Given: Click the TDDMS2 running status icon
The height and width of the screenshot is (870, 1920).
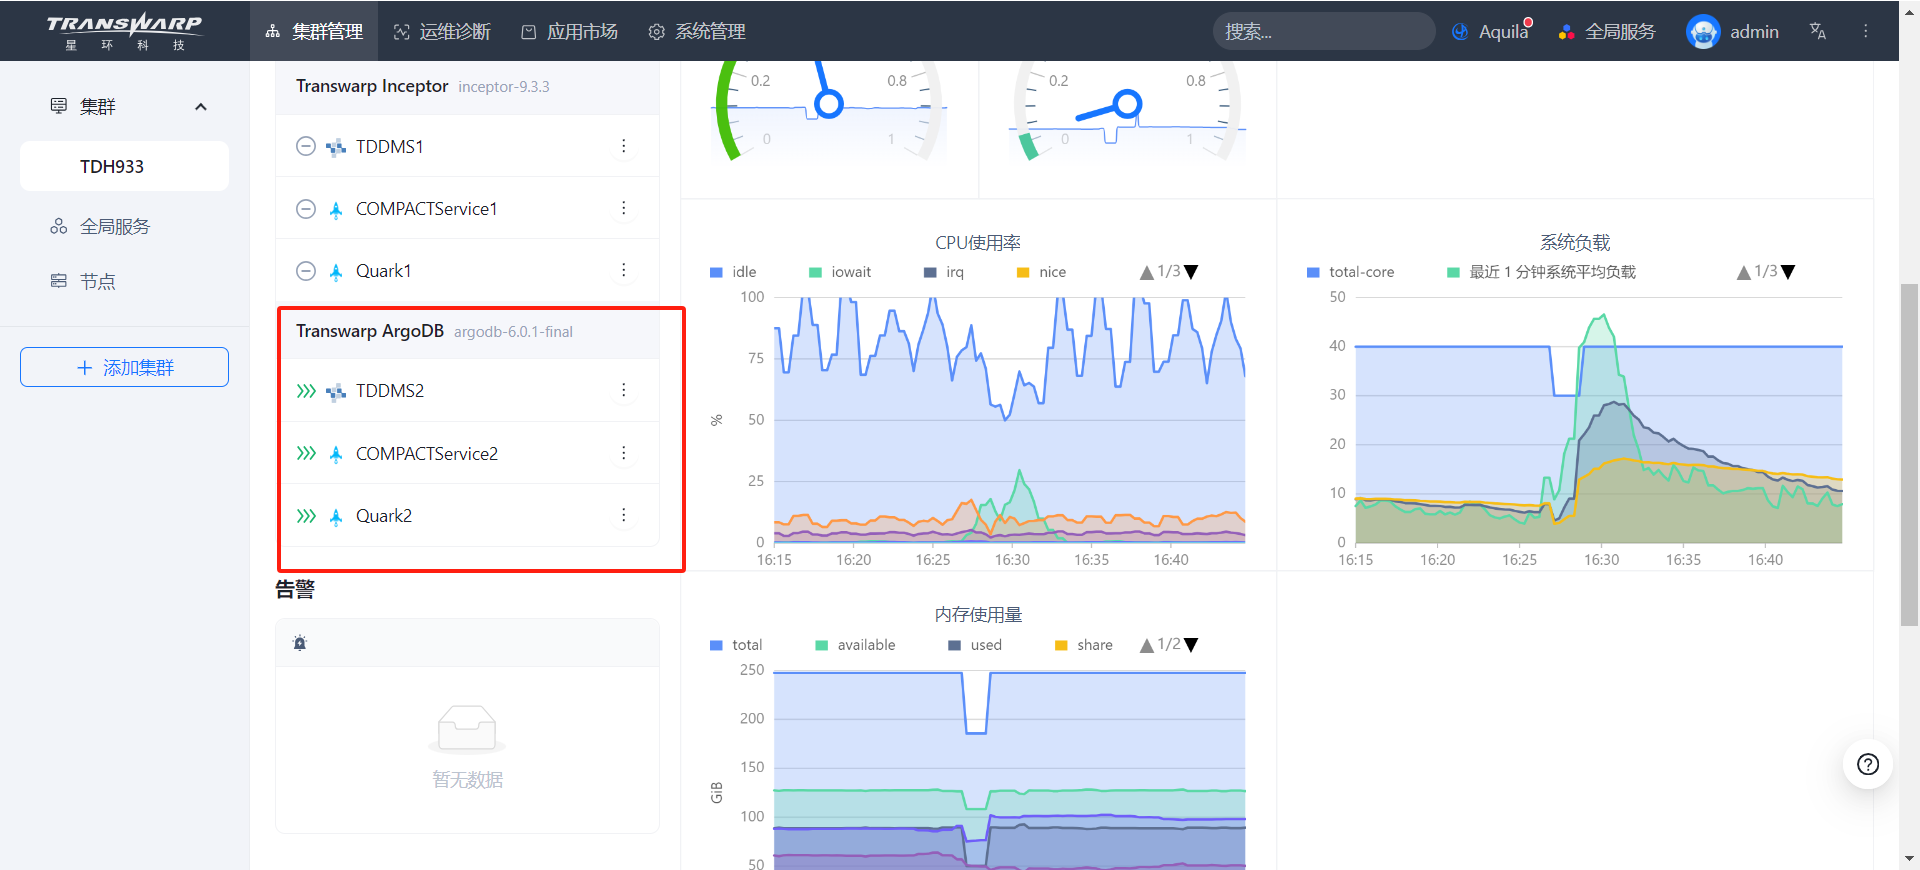Looking at the screenshot, I should point(306,391).
